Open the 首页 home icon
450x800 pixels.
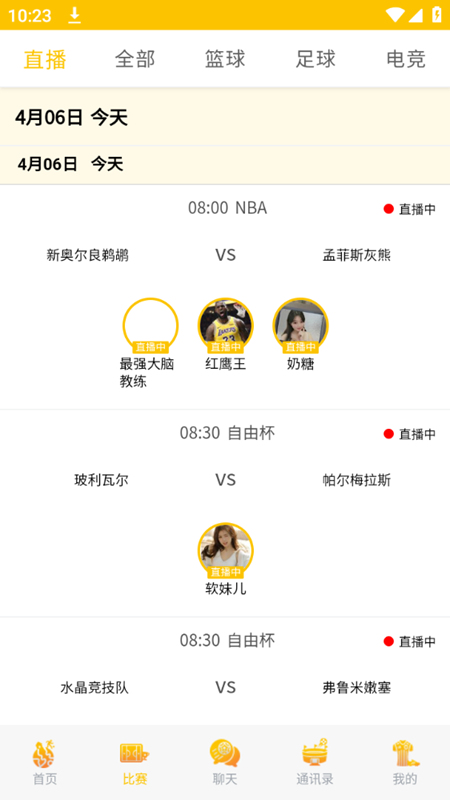point(45,762)
